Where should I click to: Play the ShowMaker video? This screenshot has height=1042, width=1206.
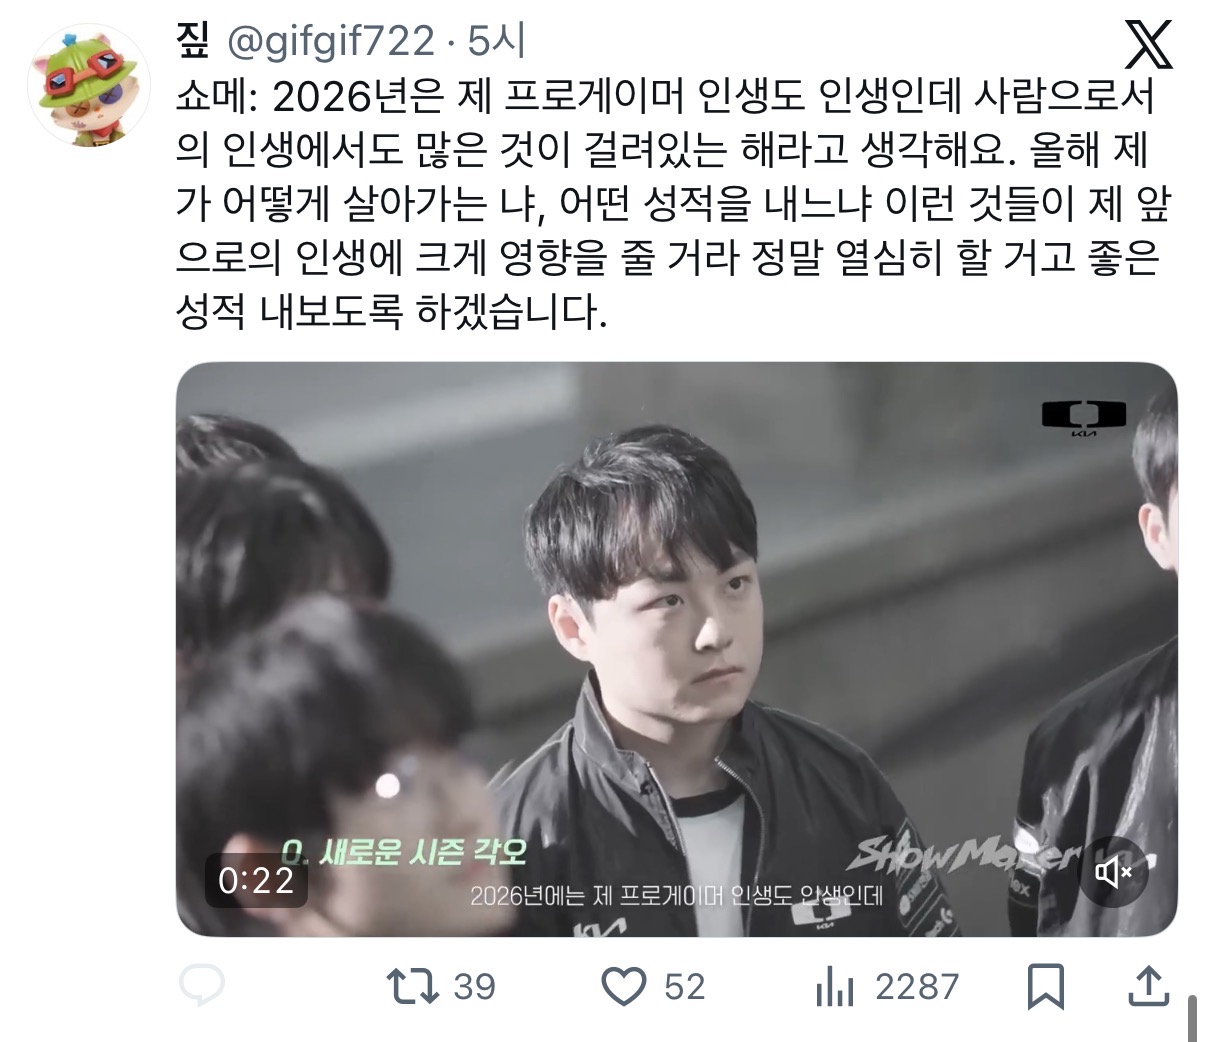tap(677, 649)
